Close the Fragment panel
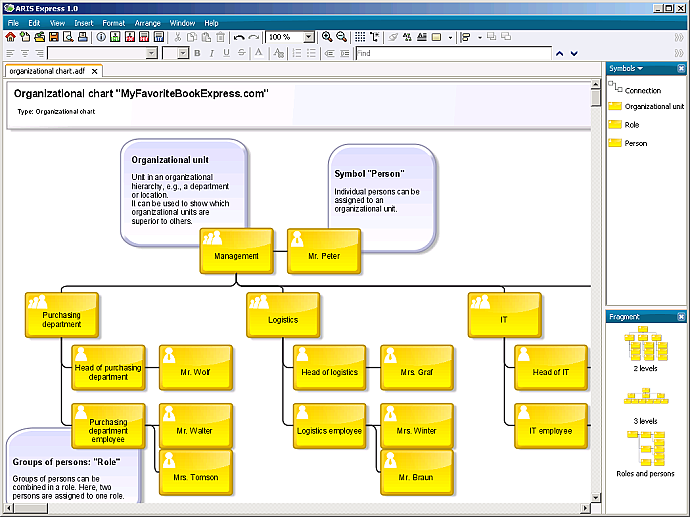Image resolution: width=690 pixels, height=517 pixels. 681,317
